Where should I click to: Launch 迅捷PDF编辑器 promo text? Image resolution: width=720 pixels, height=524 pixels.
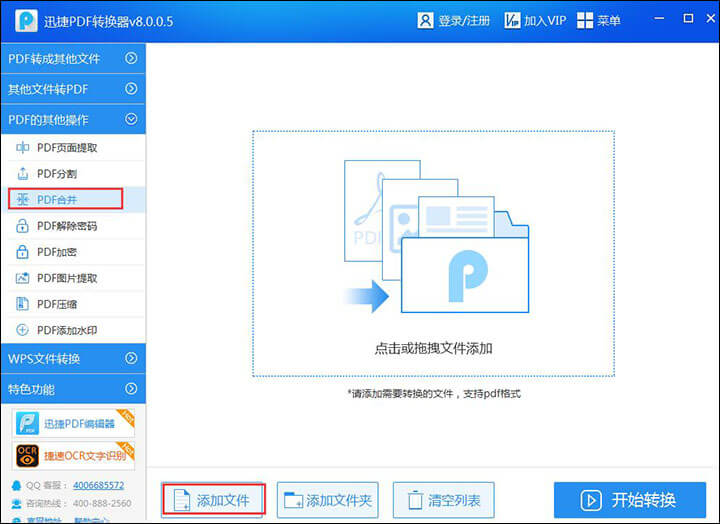(x=79, y=423)
